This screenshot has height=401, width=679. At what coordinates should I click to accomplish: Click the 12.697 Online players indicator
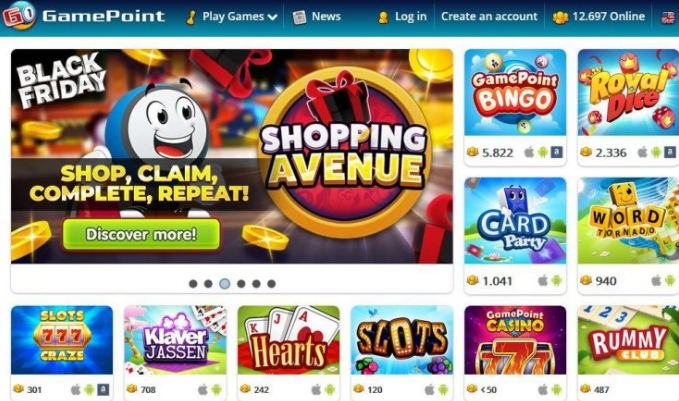[598, 17]
